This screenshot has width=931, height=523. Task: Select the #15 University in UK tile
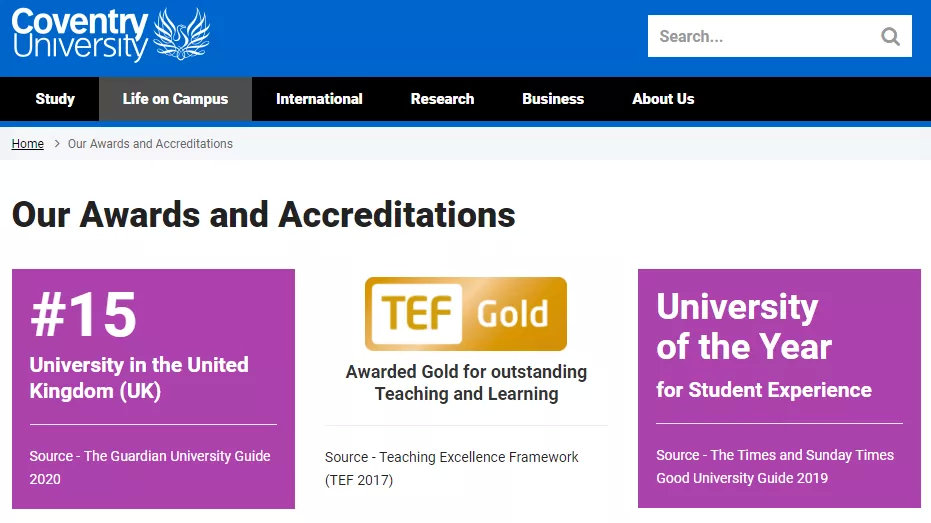[153, 389]
